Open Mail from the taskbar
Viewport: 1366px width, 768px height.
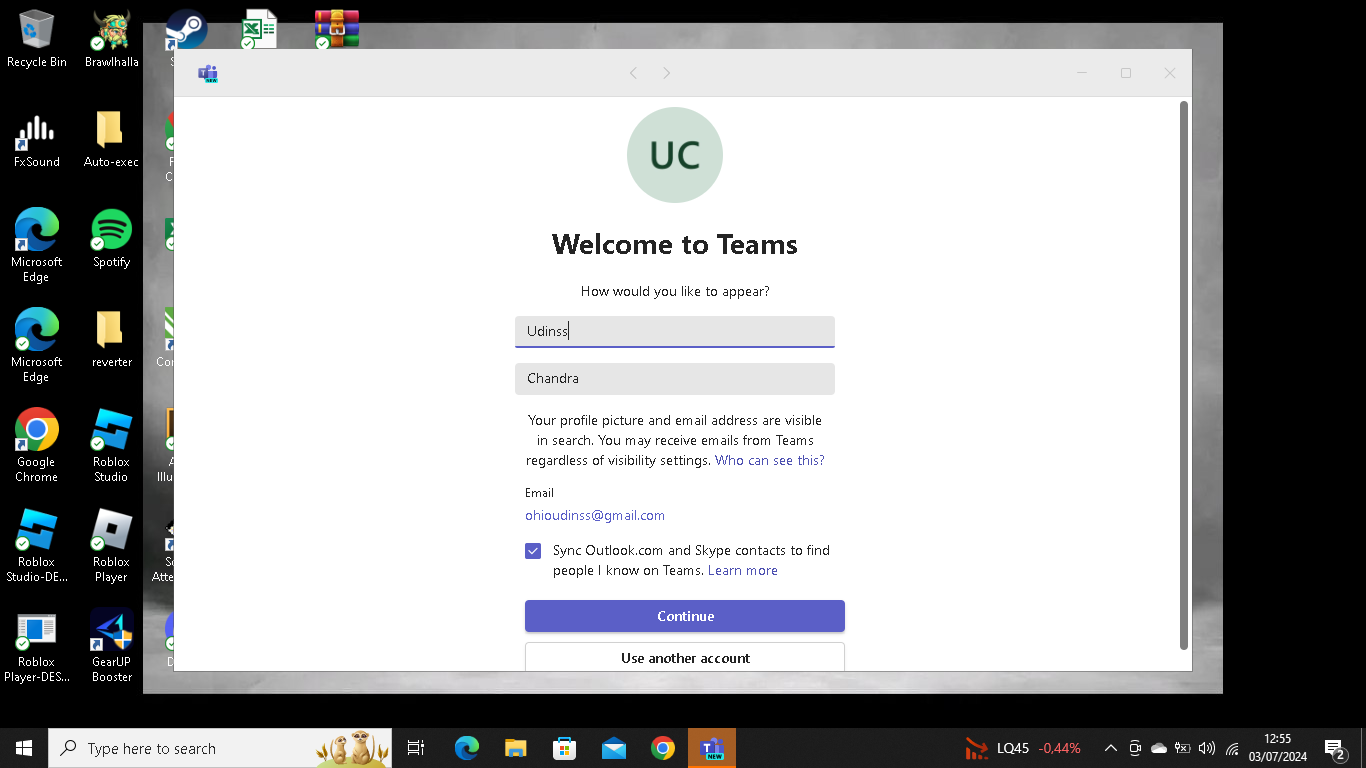click(x=613, y=748)
